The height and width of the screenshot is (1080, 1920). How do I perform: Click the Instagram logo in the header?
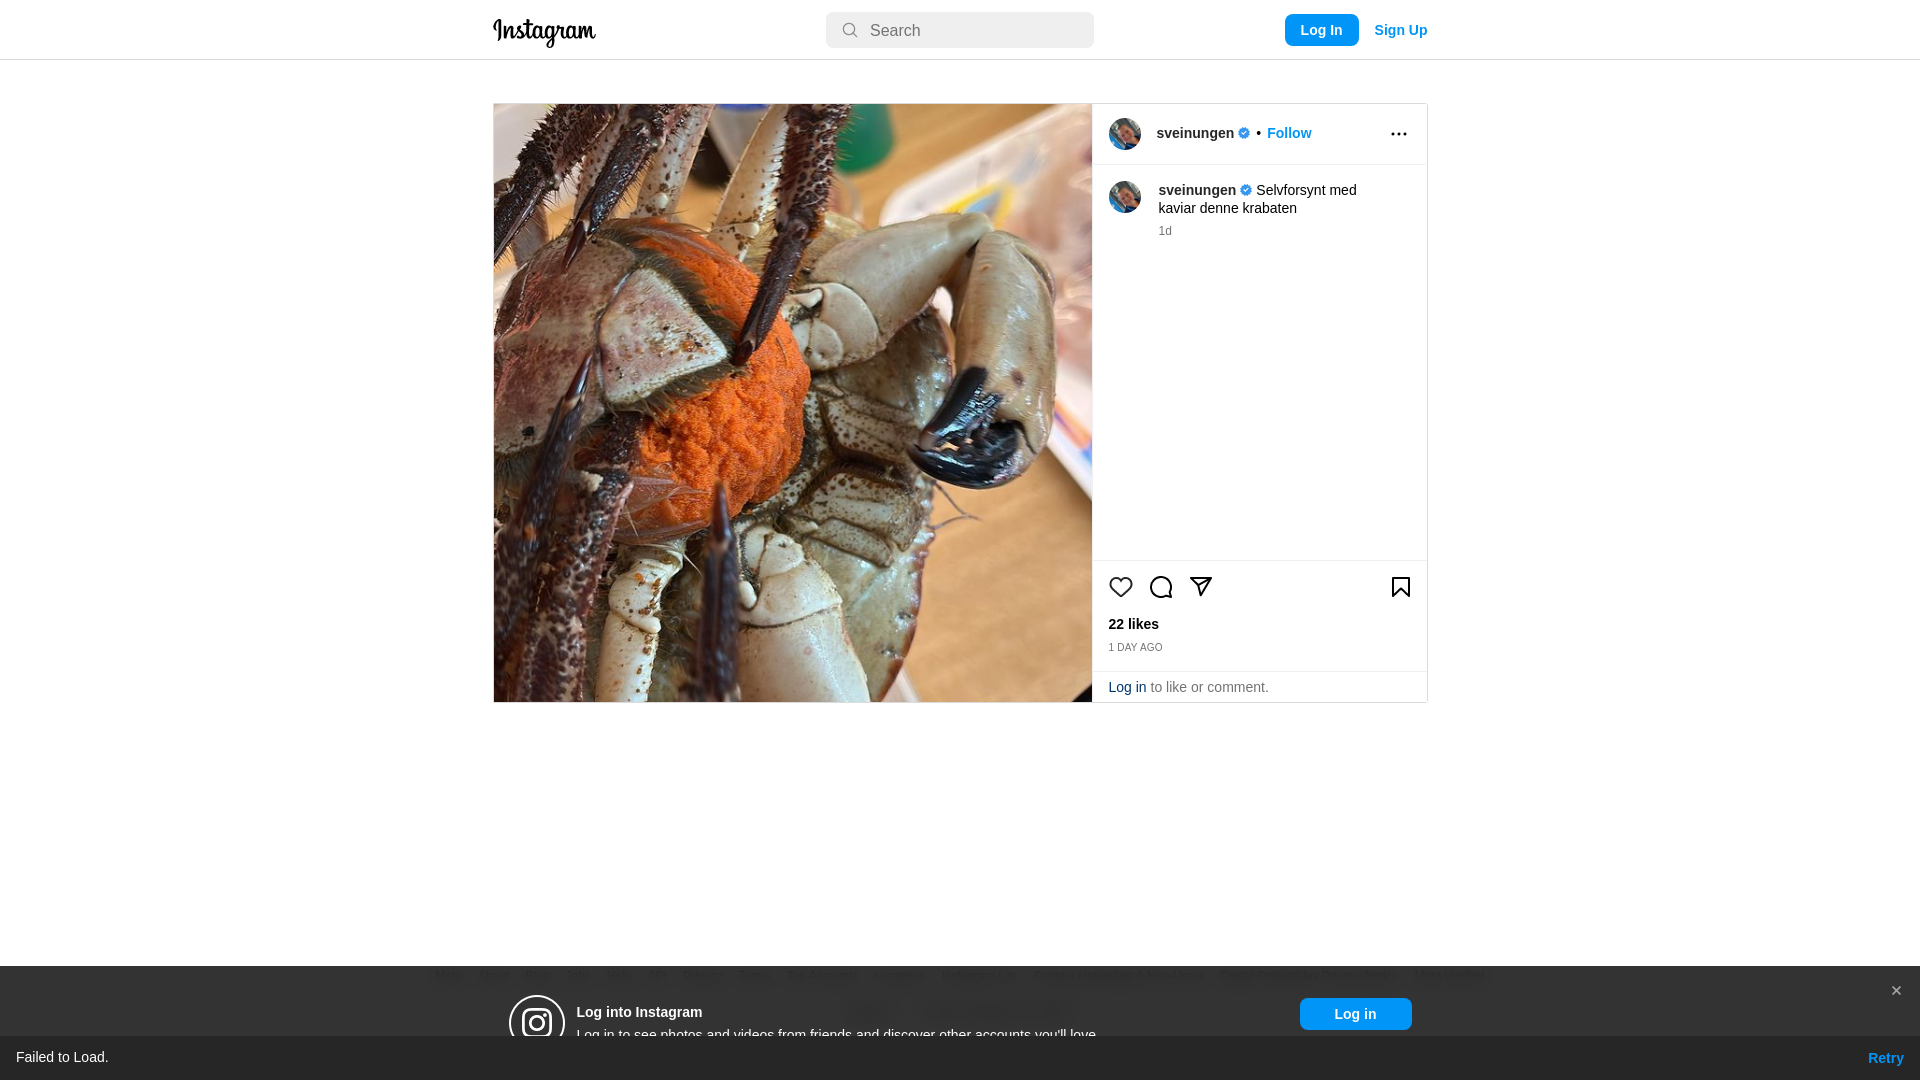[544, 32]
